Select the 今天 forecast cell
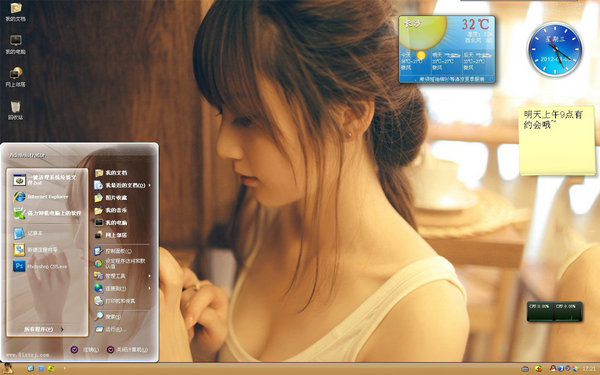 pos(415,62)
